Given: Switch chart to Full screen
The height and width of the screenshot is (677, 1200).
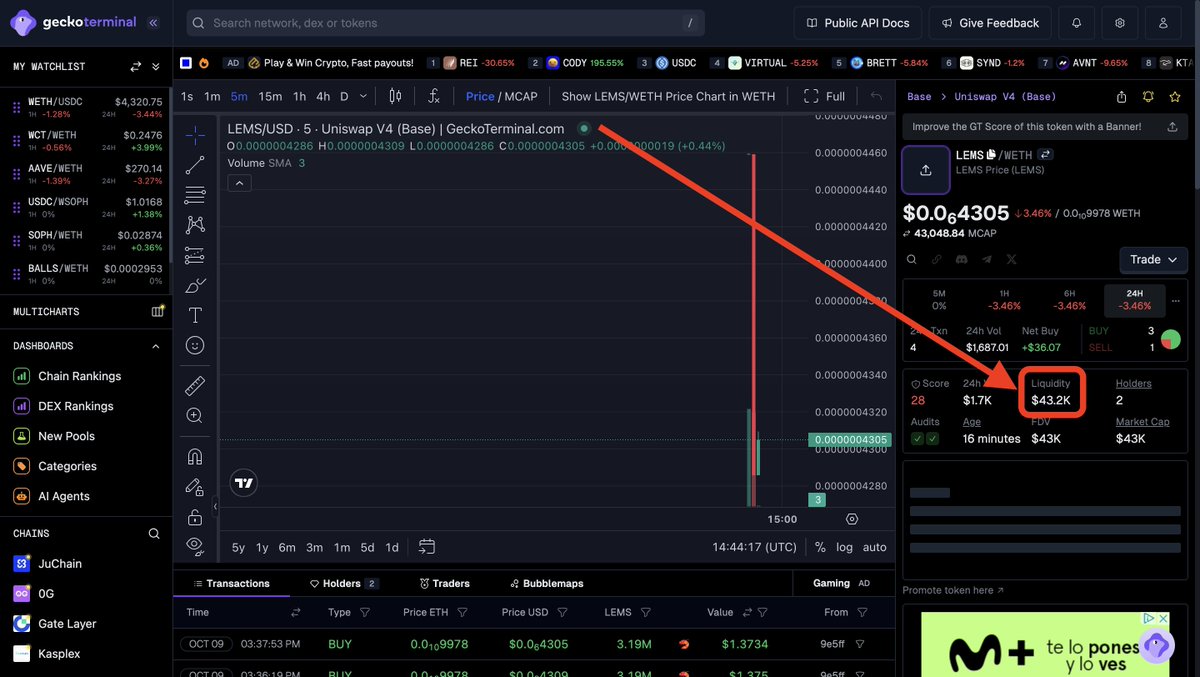Looking at the screenshot, I should tap(825, 96).
